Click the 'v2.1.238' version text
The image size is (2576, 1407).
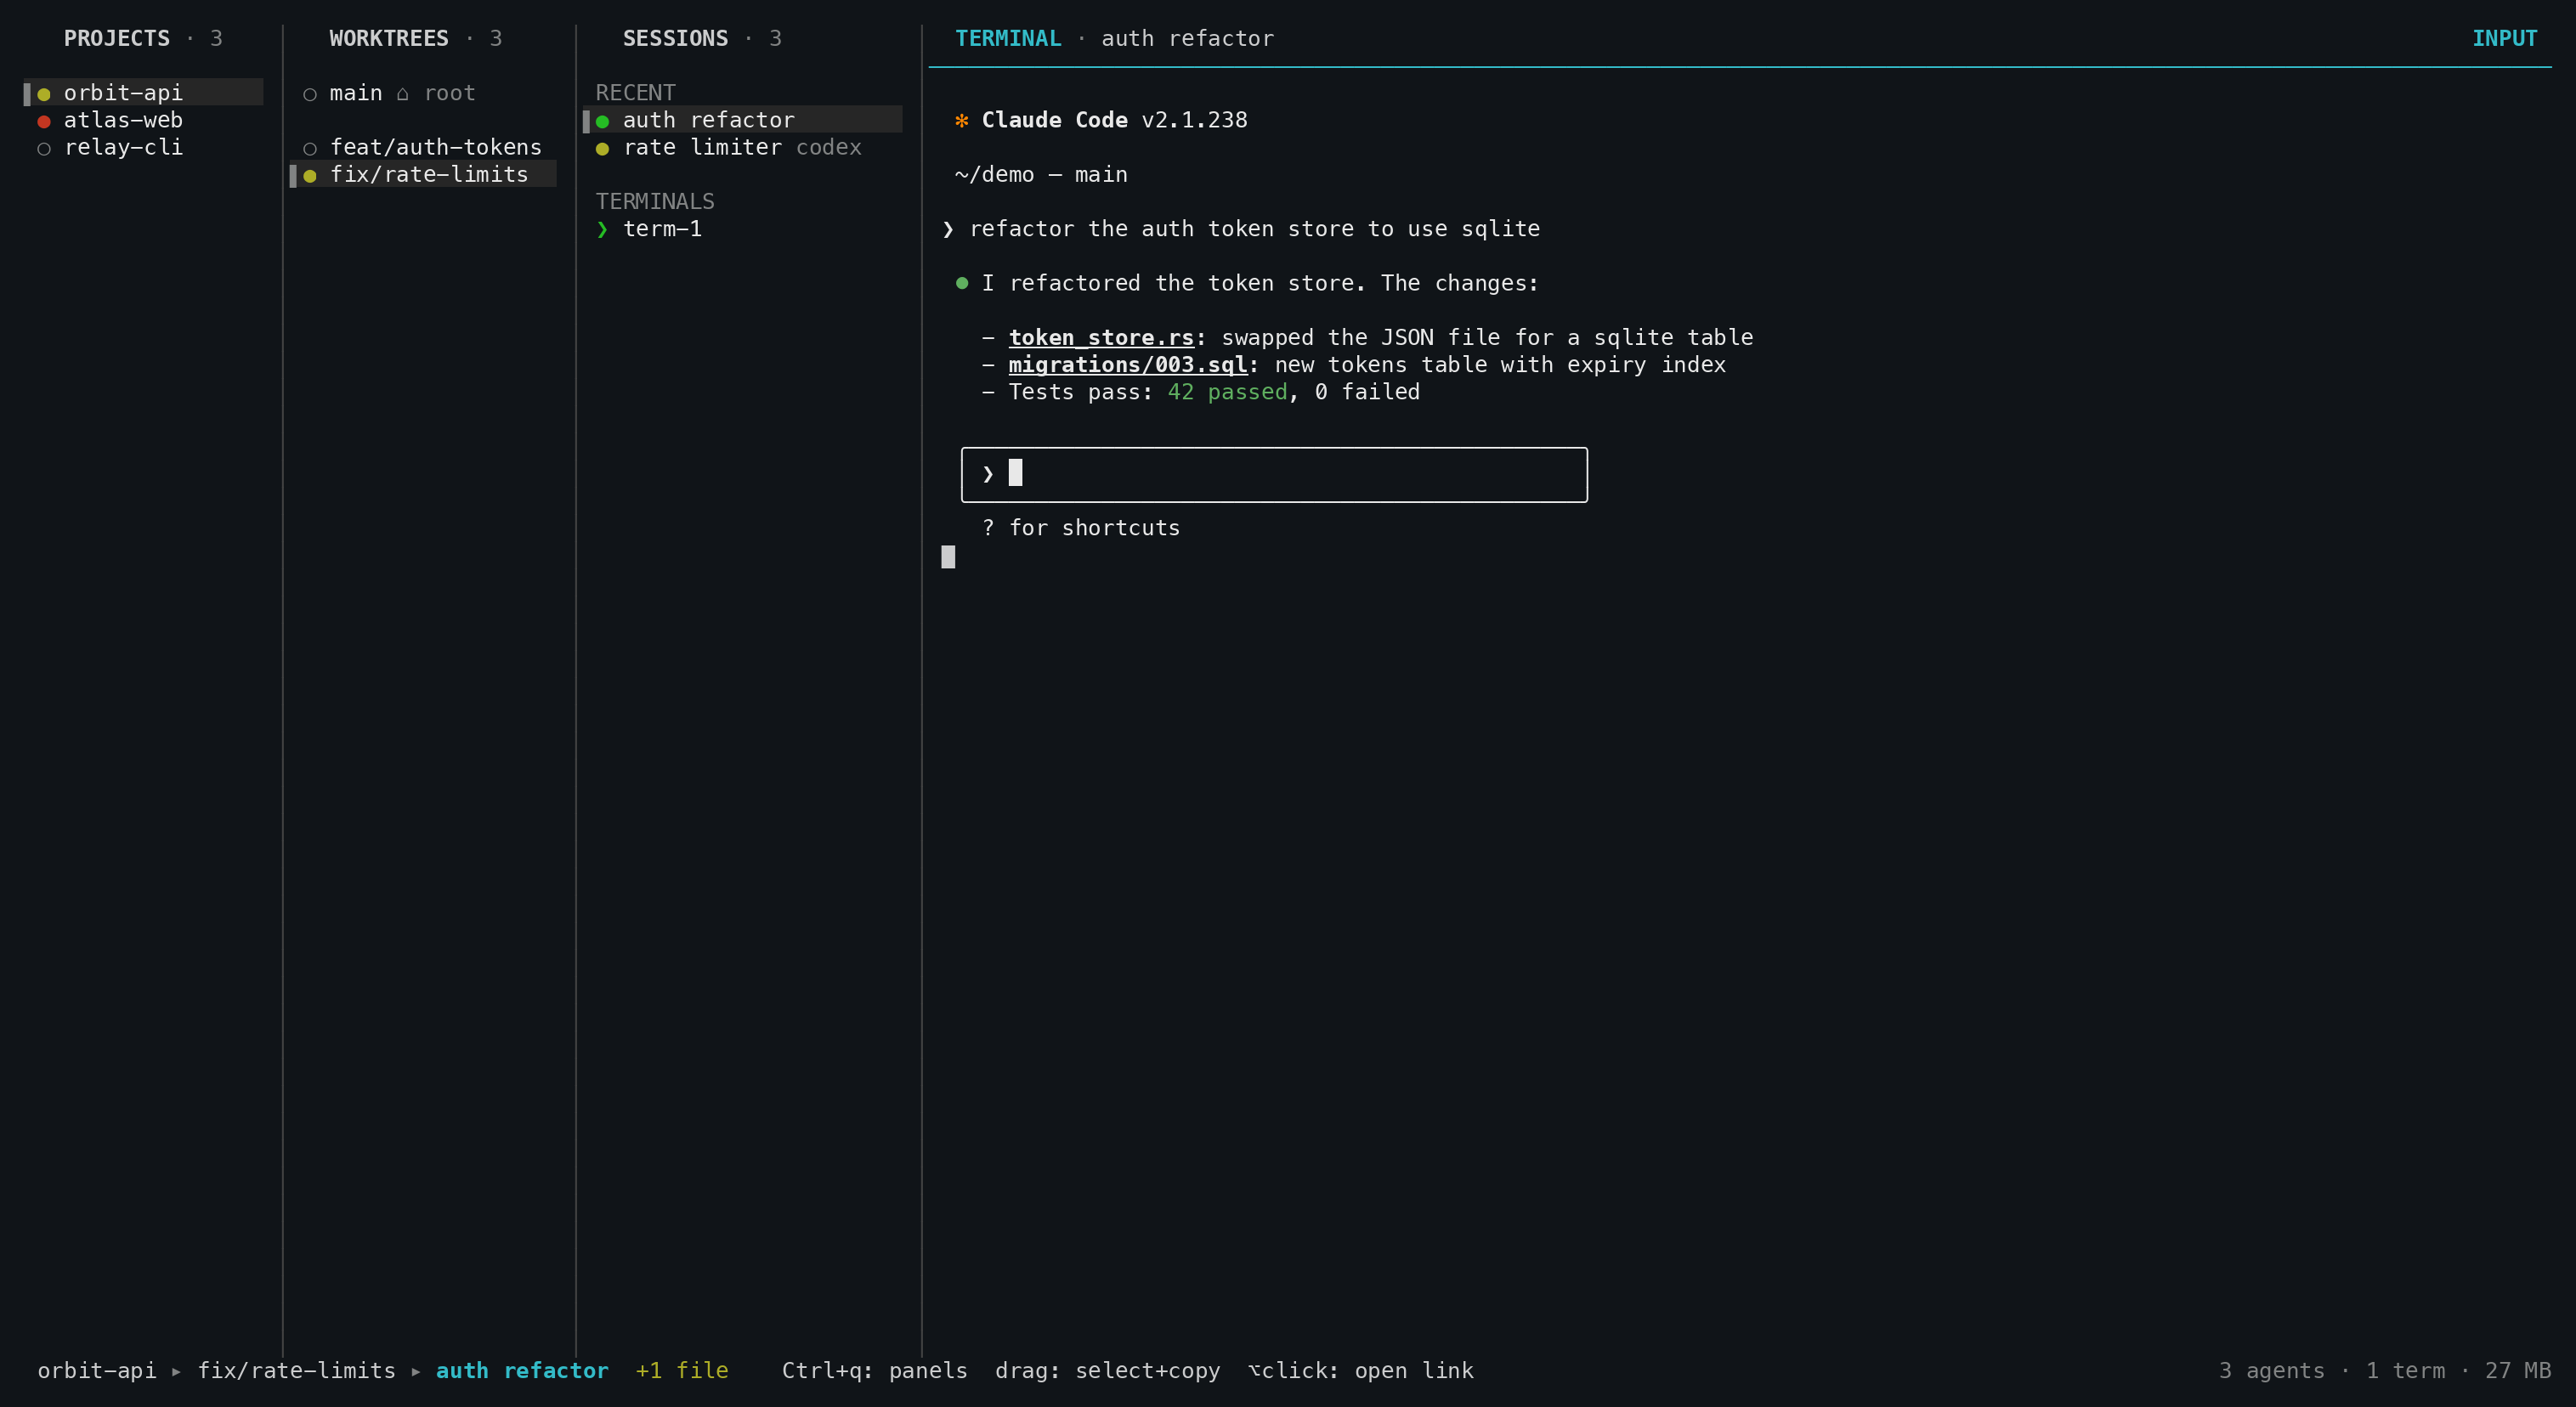1194,120
